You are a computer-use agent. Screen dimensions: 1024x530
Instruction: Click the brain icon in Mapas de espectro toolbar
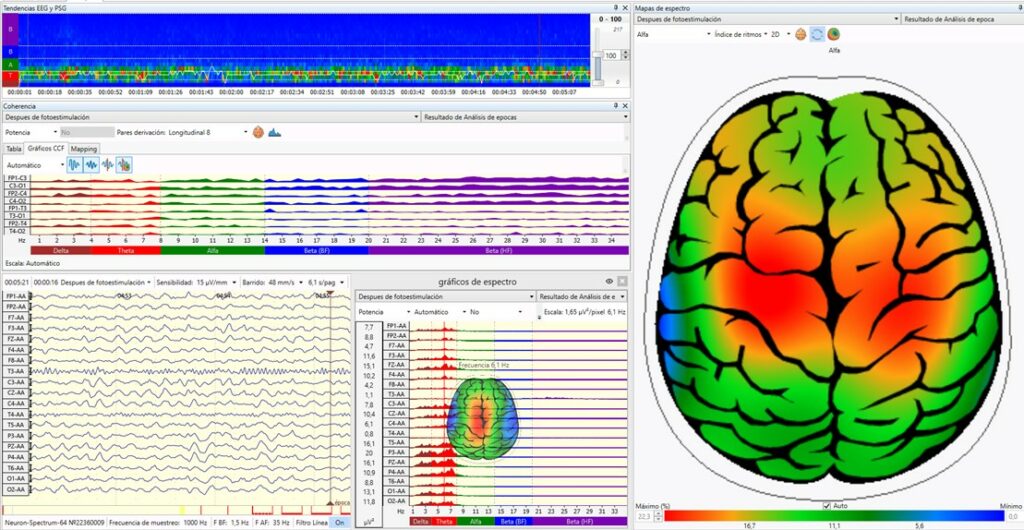pos(801,34)
